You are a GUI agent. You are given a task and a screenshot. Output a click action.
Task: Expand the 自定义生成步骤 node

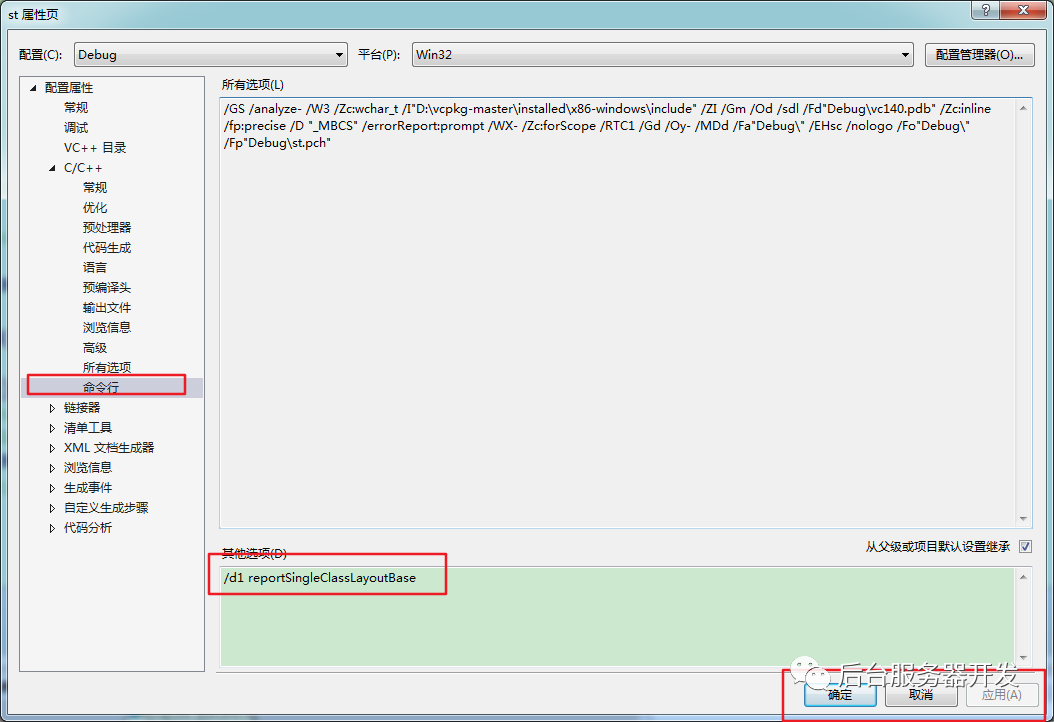click(53, 508)
